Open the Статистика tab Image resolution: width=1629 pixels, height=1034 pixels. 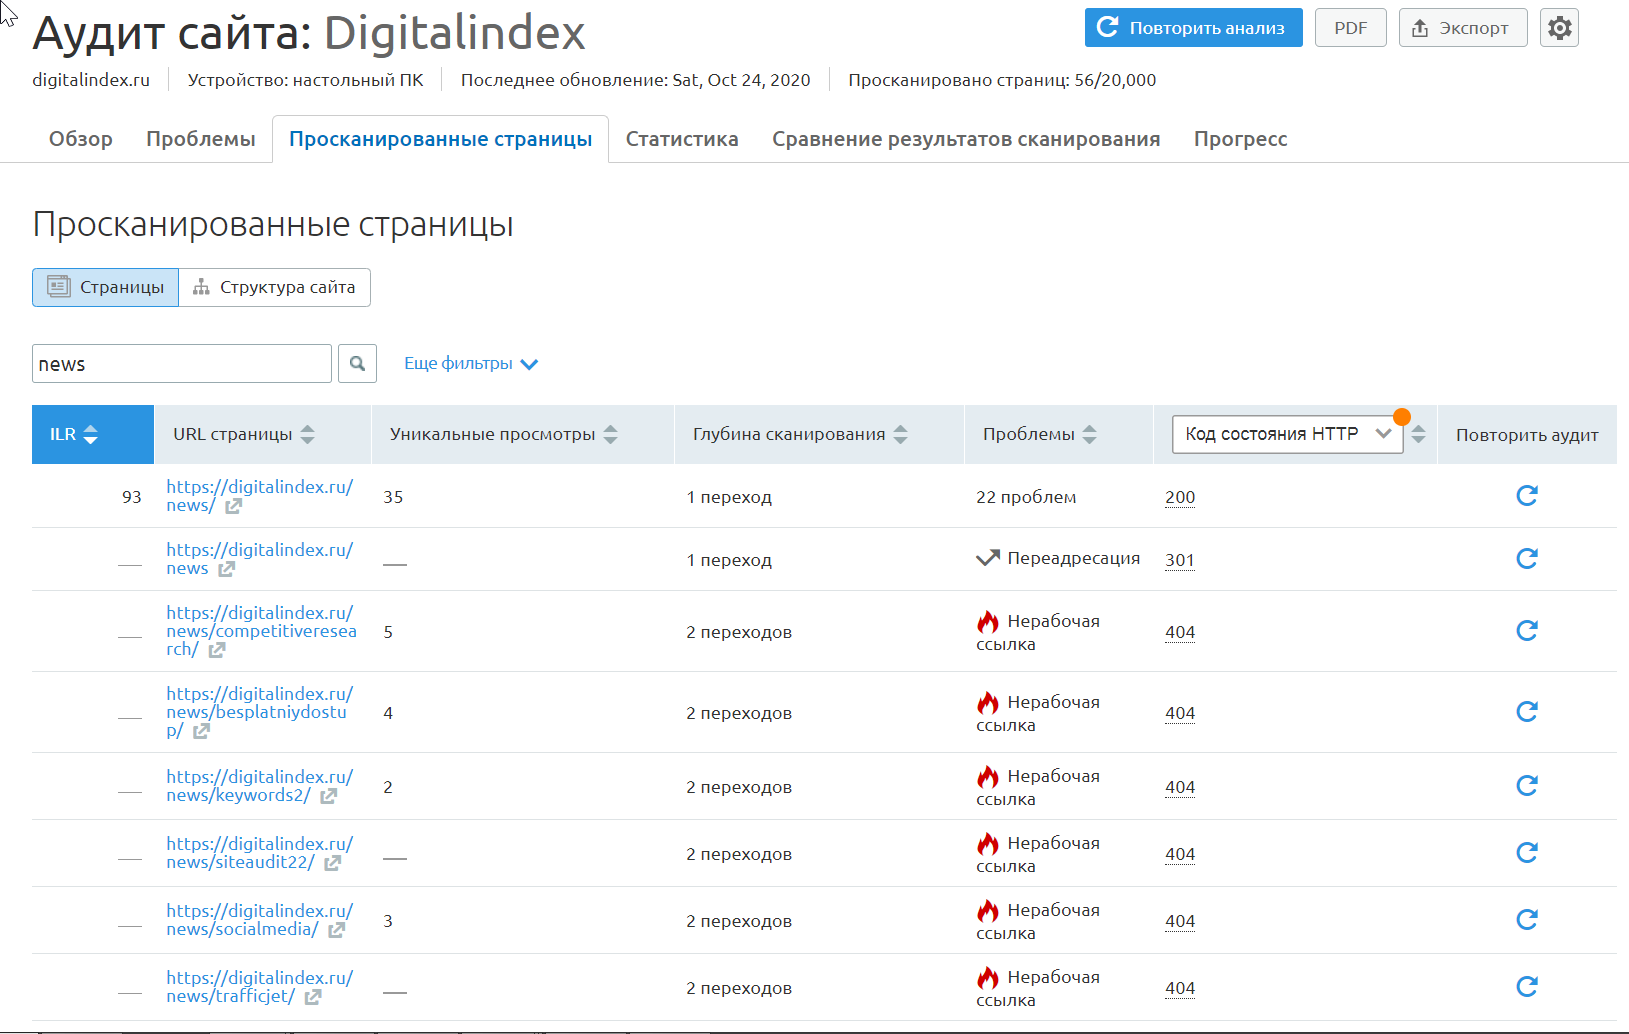[682, 139]
